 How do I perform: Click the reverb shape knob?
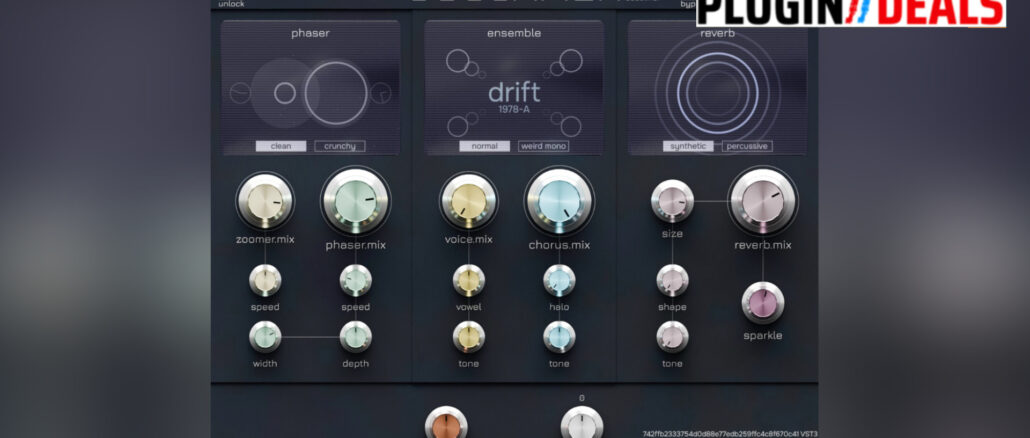673,280
